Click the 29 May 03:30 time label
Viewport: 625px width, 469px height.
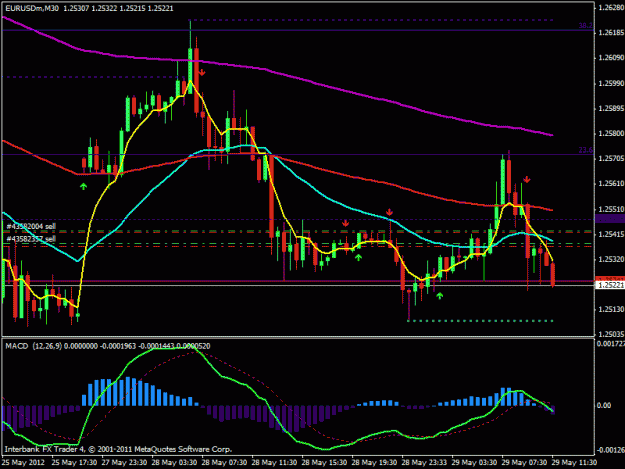click(x=474, y=462)
